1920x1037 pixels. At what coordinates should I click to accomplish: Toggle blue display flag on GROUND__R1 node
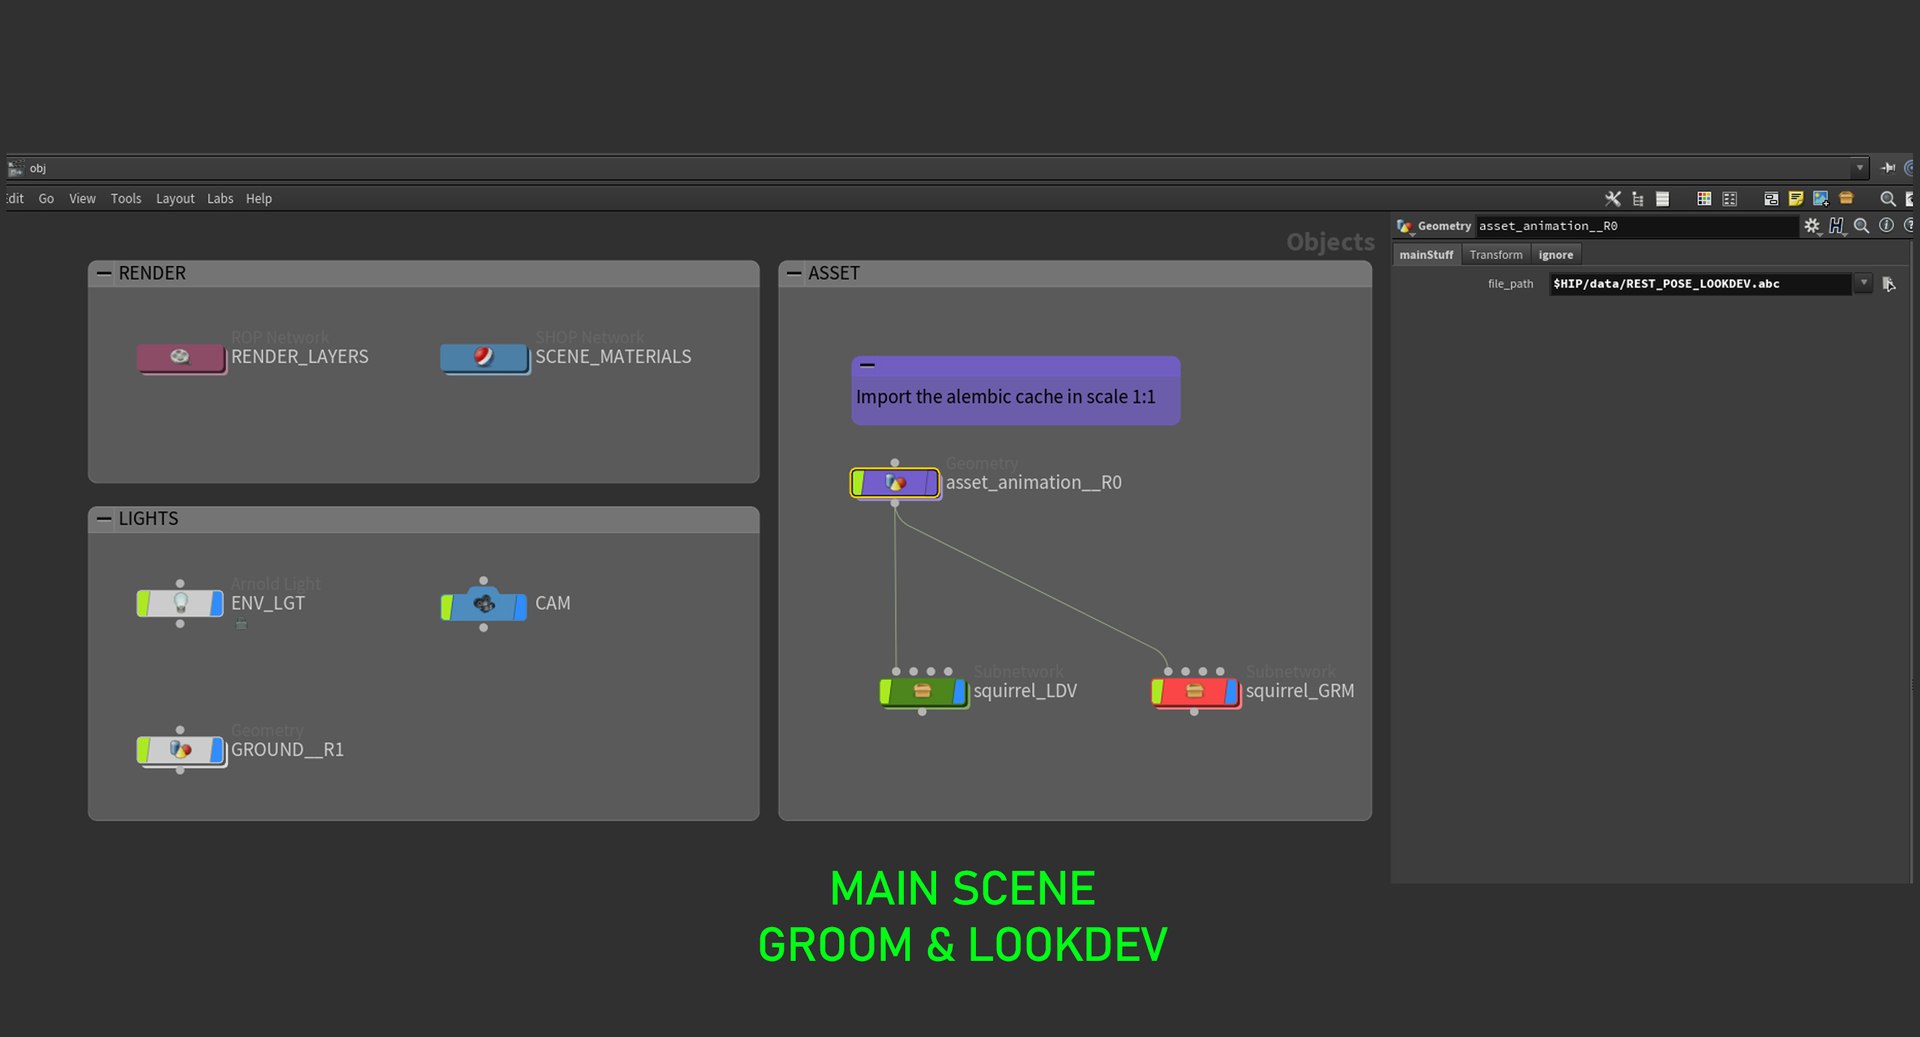click(x=216, y=750)
